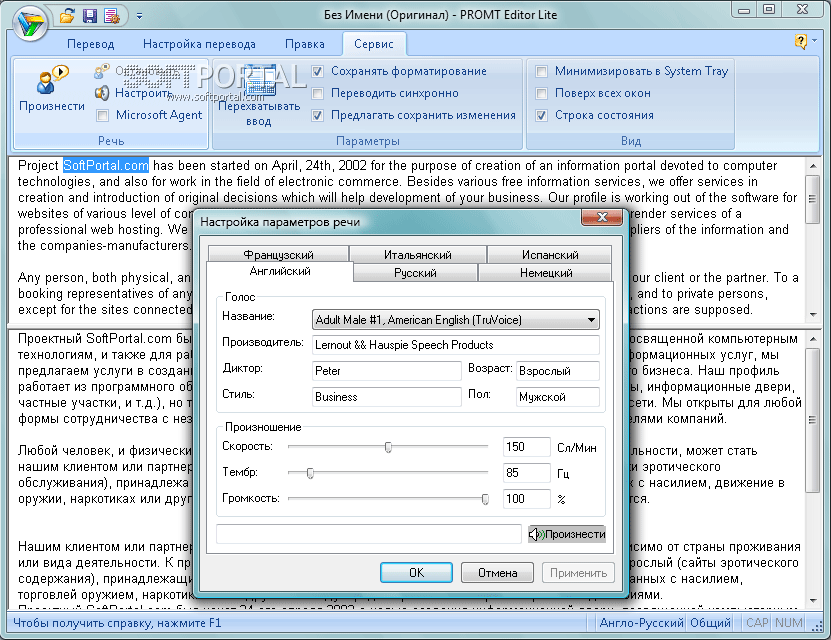Open the Перевод ribbon tab

[x=90, y=44]
